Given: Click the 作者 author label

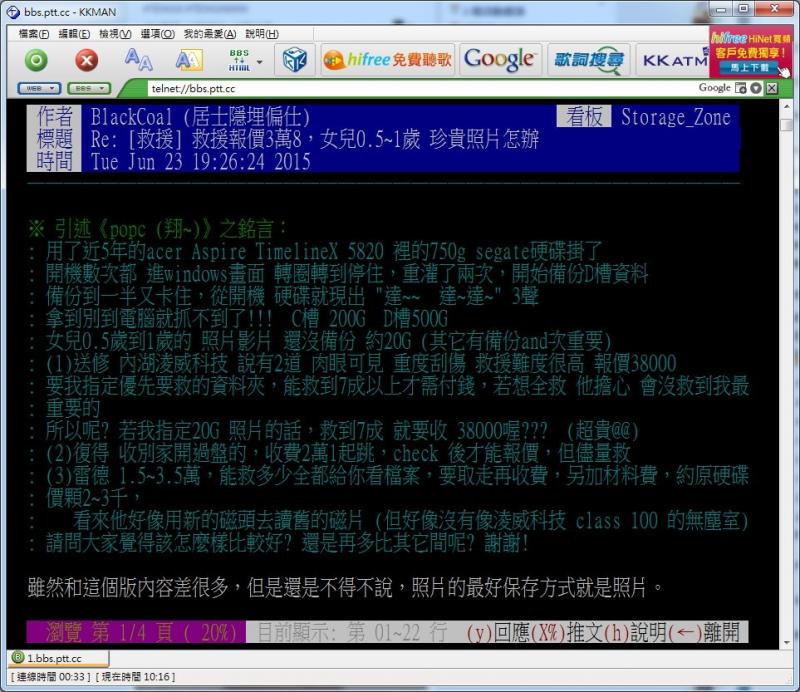Looking at the screenshot, I should coord(54,116).
